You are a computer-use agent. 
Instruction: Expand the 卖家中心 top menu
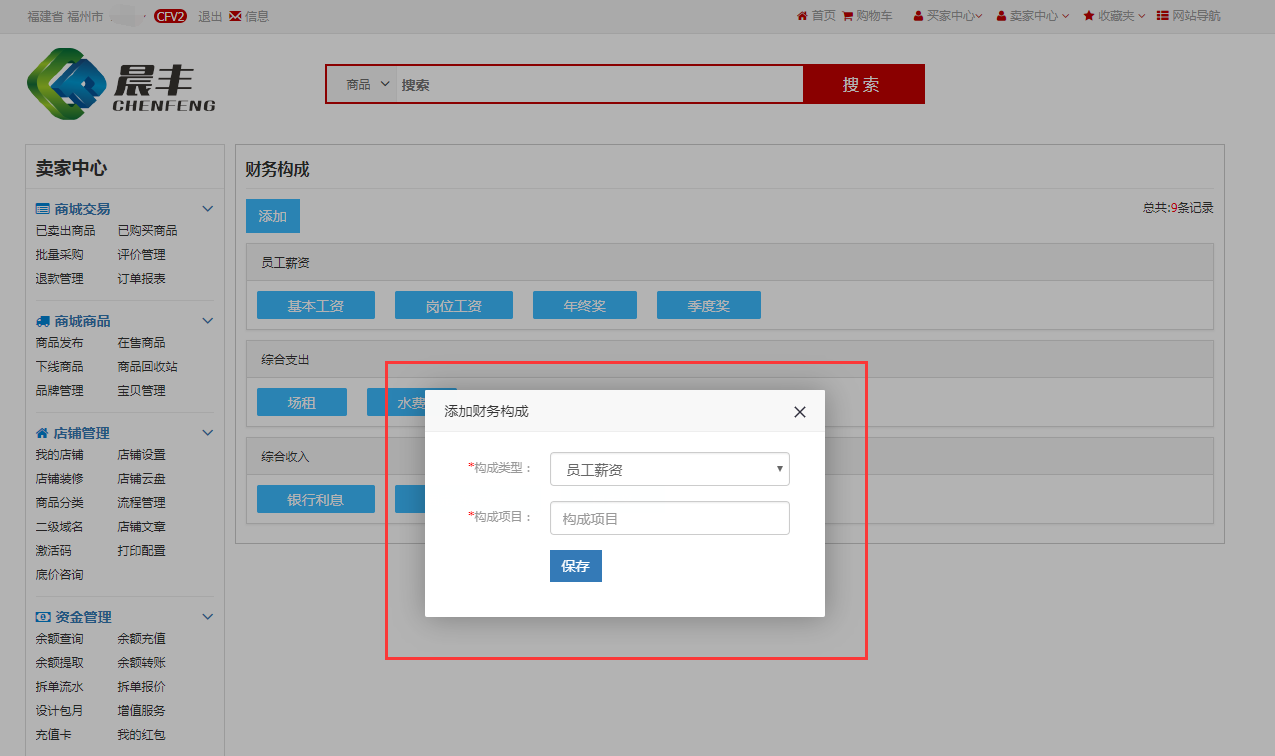(1033, 16)
